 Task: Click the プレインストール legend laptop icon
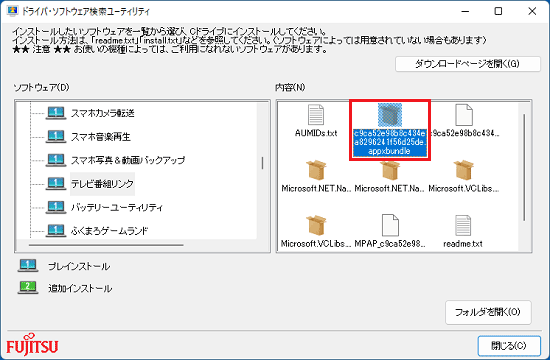(28, 266)
